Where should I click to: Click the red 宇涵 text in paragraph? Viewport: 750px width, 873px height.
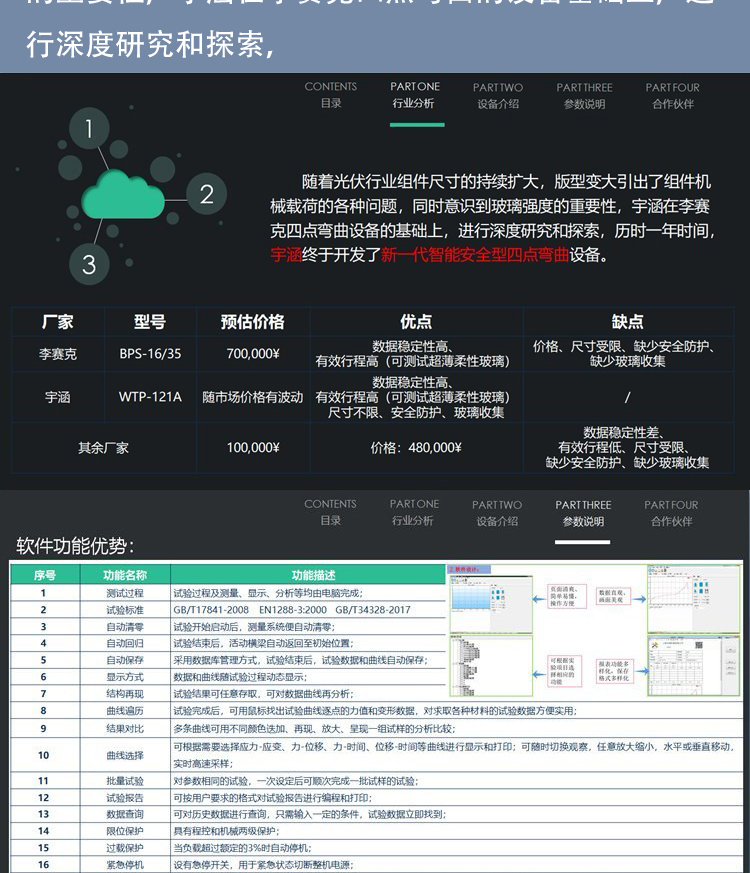click(x=286, y=255)
